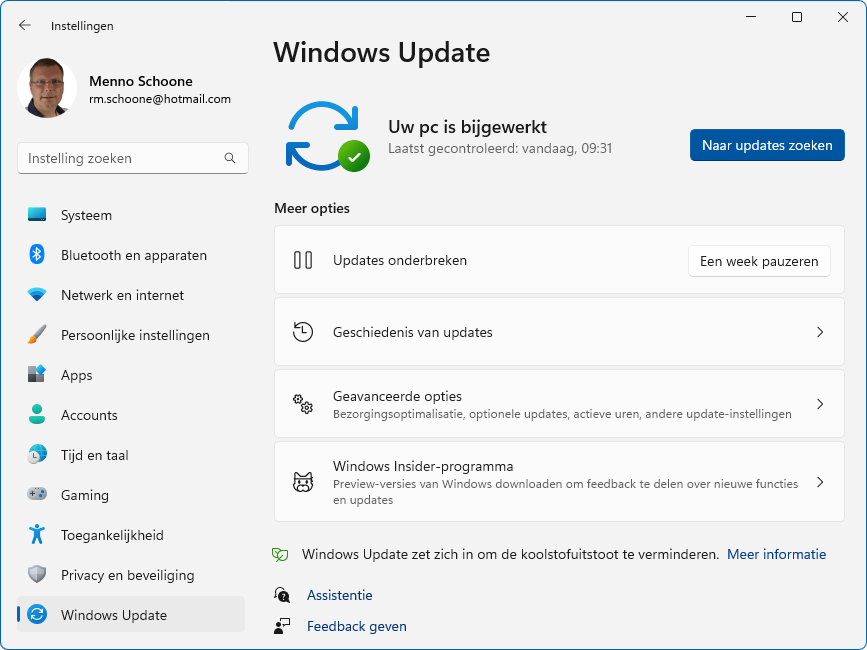This screenshot has width=867, height=650.
Task: Select Netwerk en internet
Action: (131, 295)
